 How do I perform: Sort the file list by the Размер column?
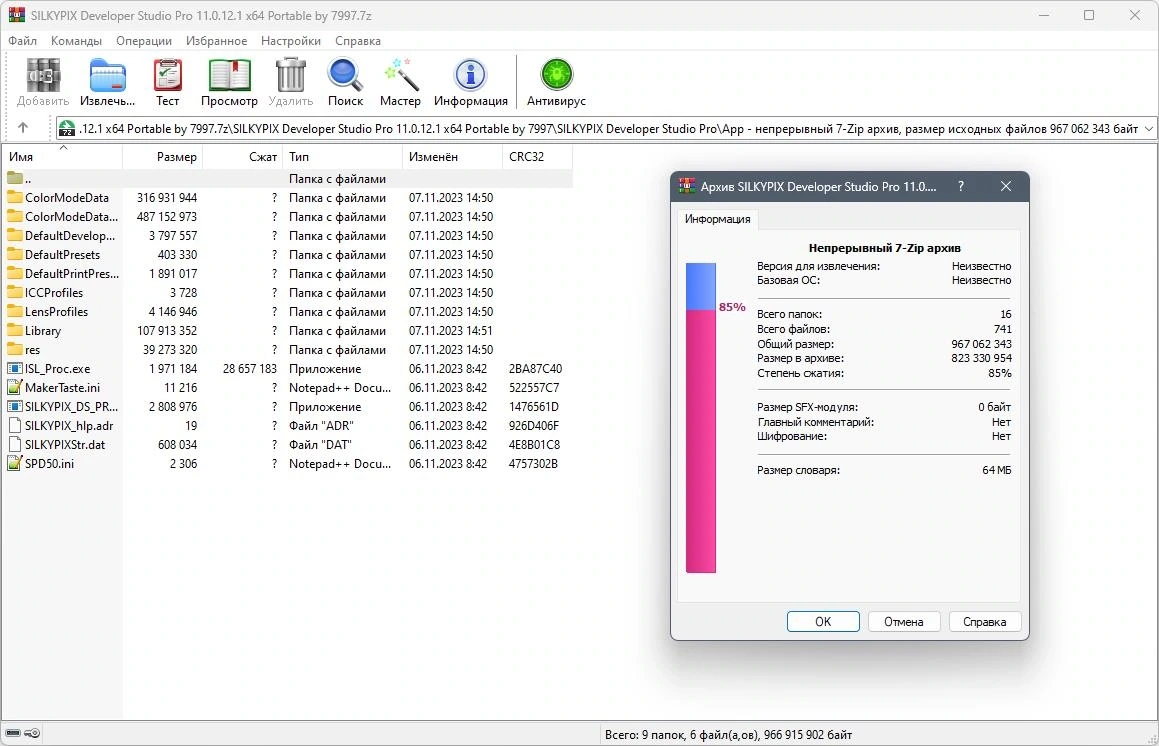tap(163, 157)
